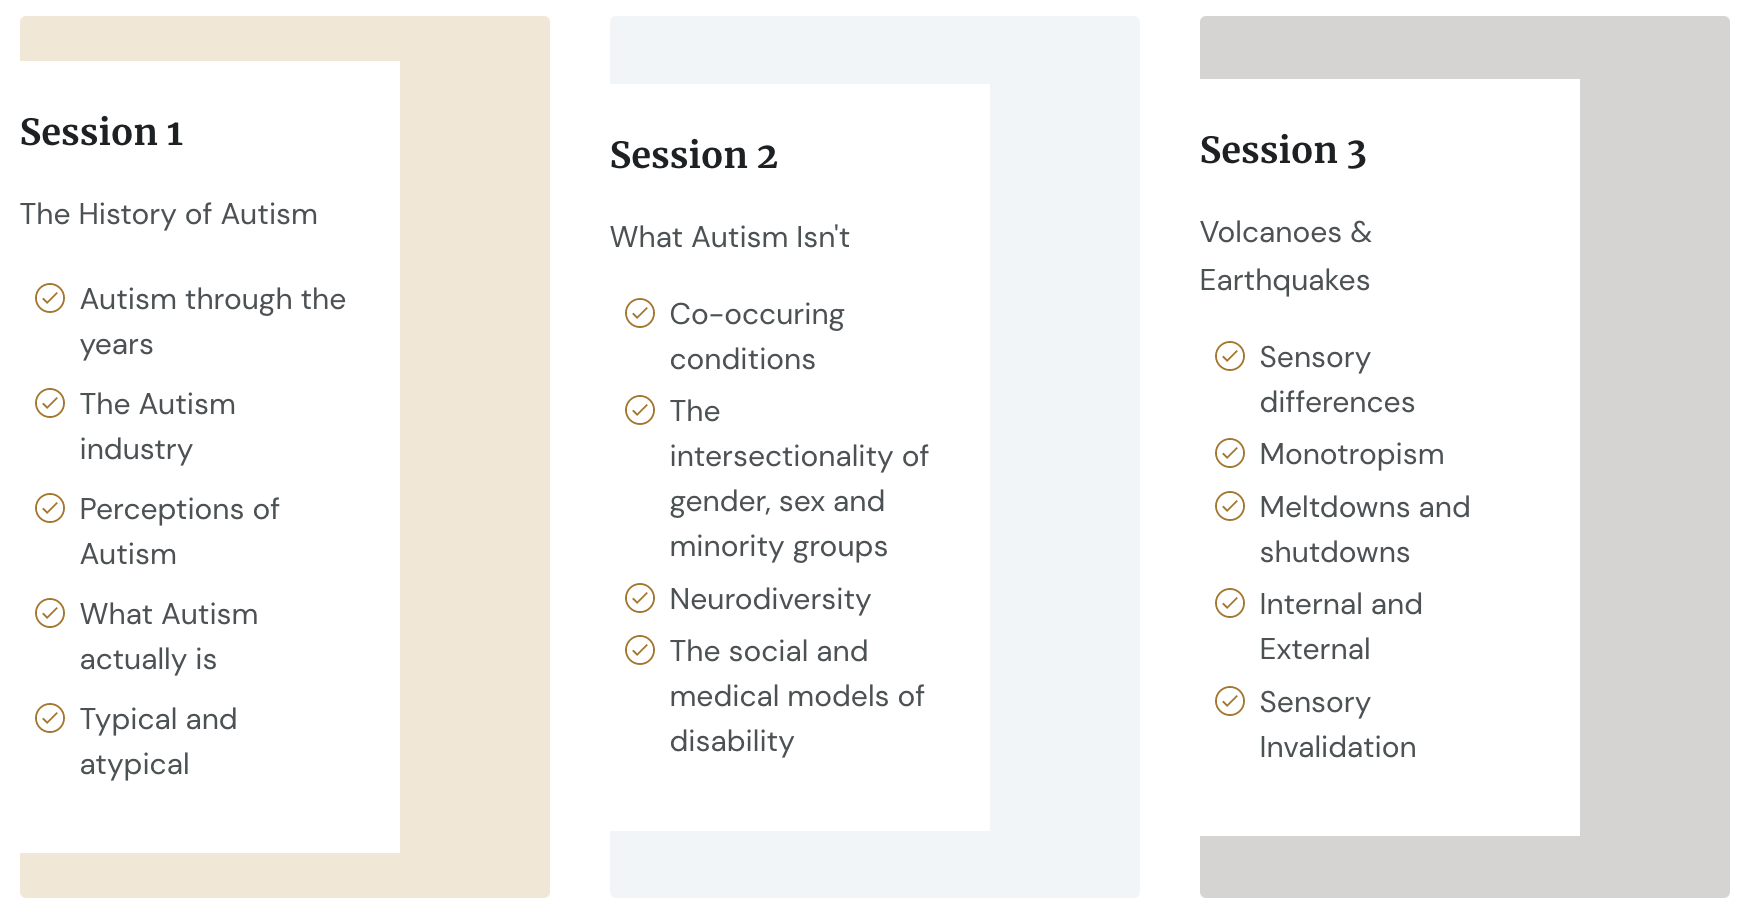
Task: Click check icon beside Internal and External
Action: (1230, 603)
